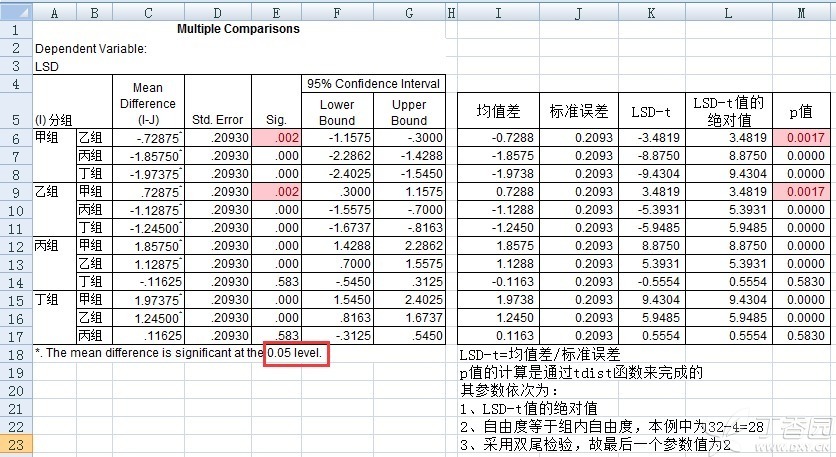Image resolution: width=836 pixels, height=457 pixels.
Task: Click 均值差 value 0.1163 in row 17
Action: click(498, 336)
